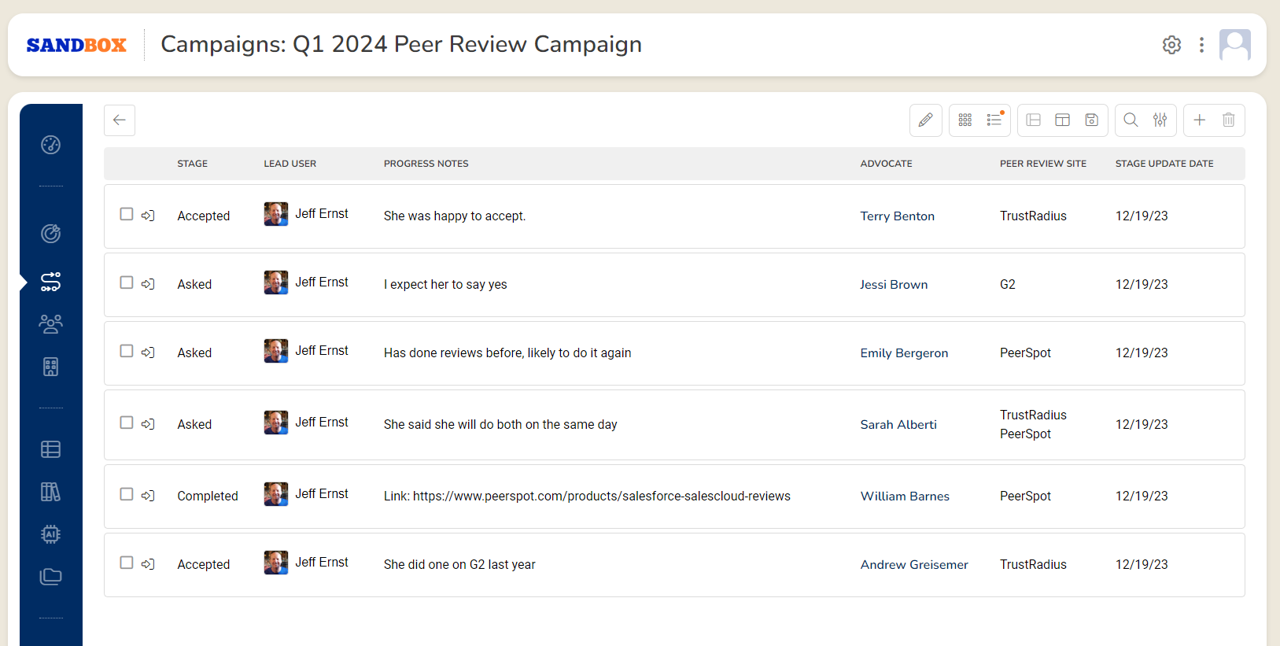Open the dashboard gauge icon in sidebar
This screenshot has height=646, width=1280.
51,145
